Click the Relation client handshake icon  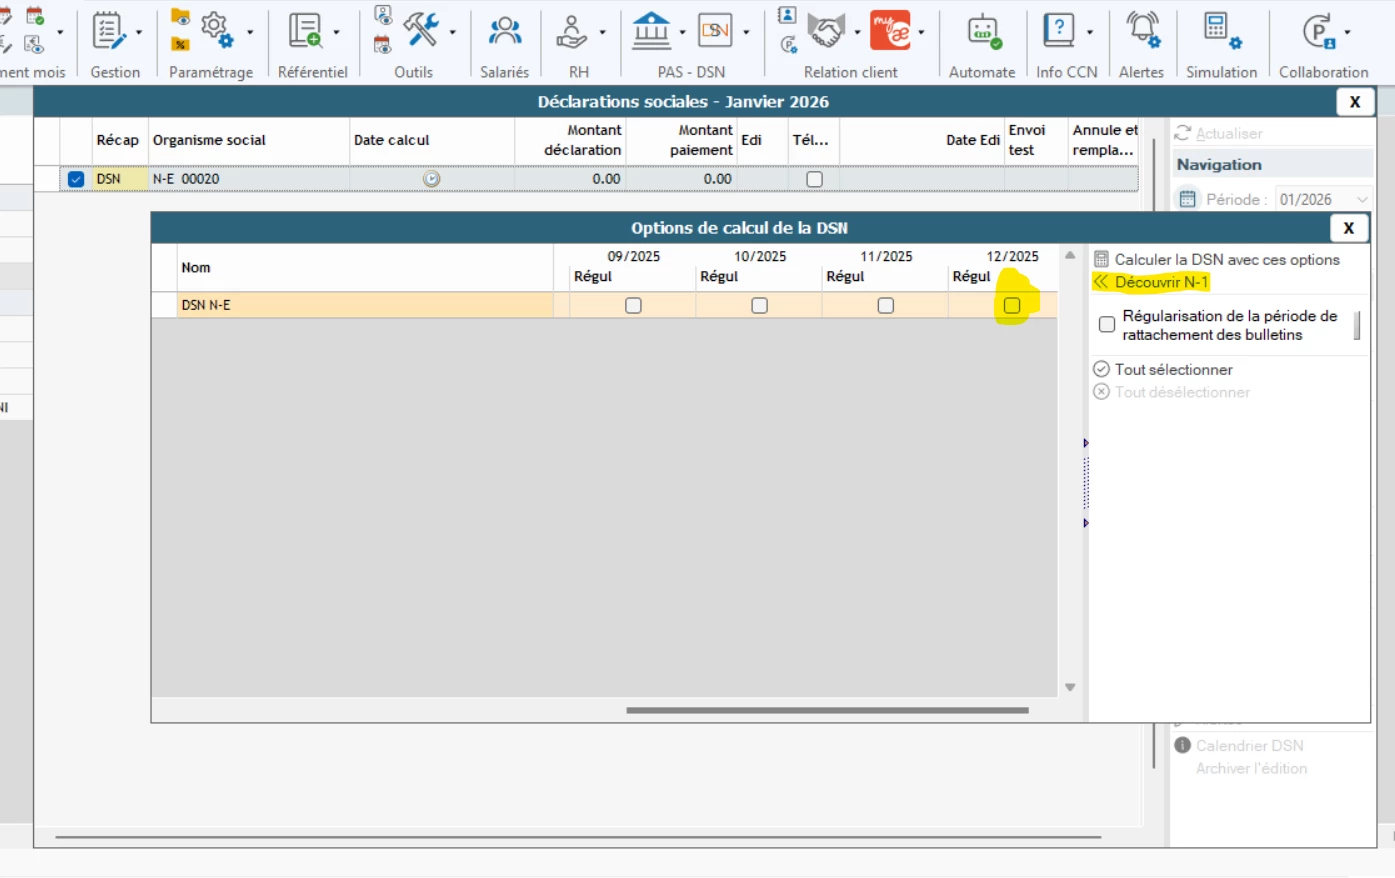[826, 31]
